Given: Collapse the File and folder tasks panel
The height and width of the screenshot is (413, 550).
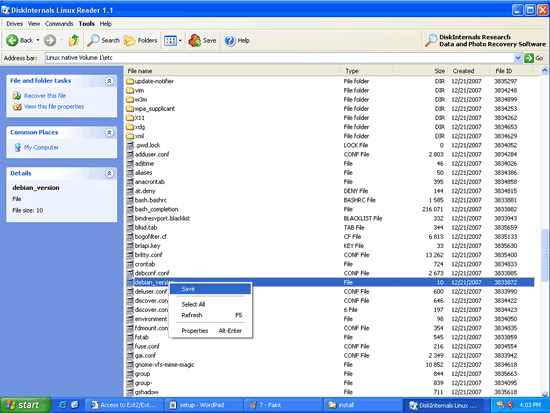Looking at the screenshot, I should point(109,81).
